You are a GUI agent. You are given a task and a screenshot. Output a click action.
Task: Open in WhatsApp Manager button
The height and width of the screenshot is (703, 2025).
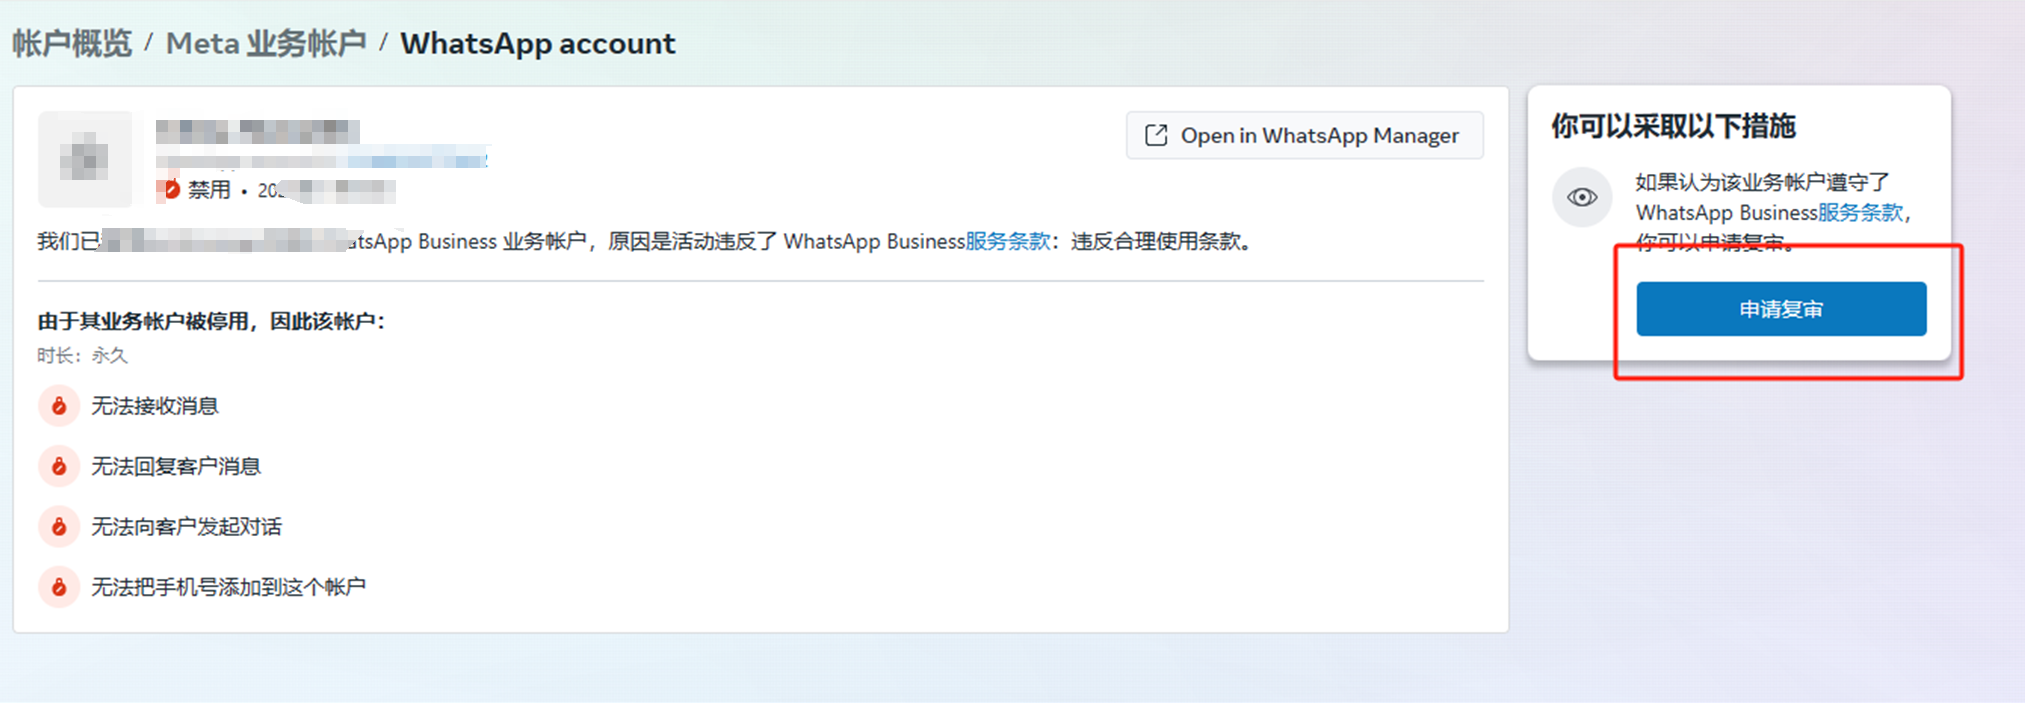[x=1304, y=135]
